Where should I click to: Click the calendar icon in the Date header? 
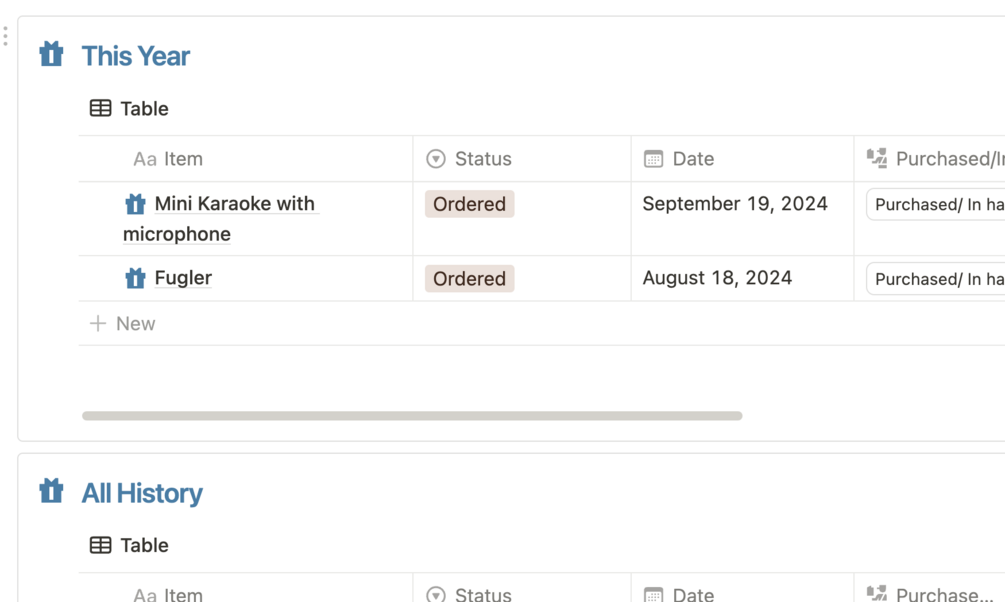click(653, 159)
